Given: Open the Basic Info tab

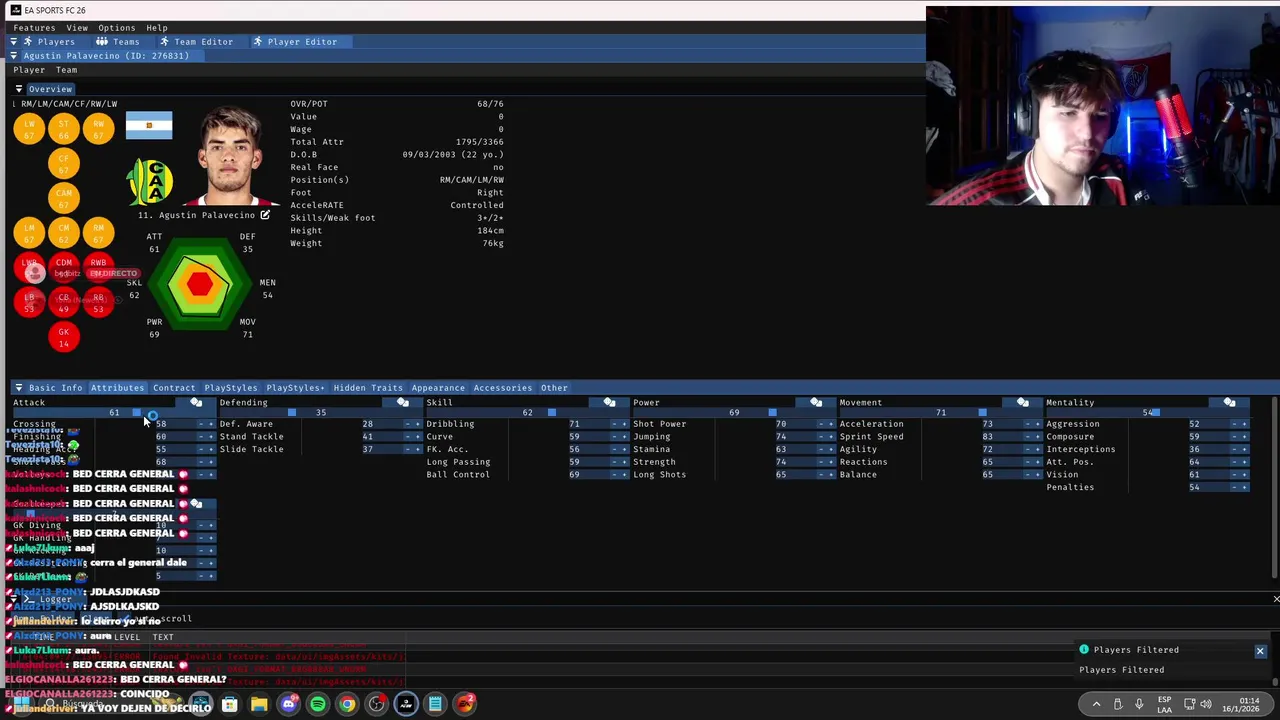Looking at the screenshot, I should [x=55, y=388].
